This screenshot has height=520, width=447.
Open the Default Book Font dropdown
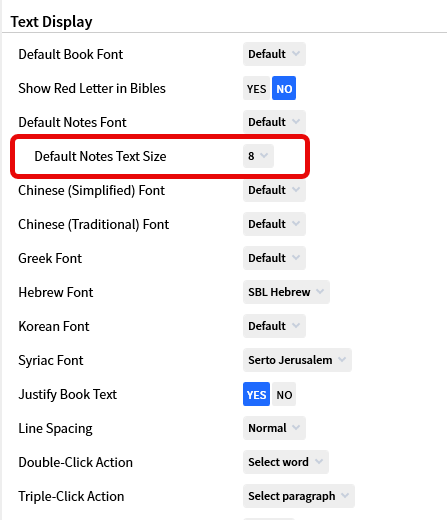click(274, 54)
